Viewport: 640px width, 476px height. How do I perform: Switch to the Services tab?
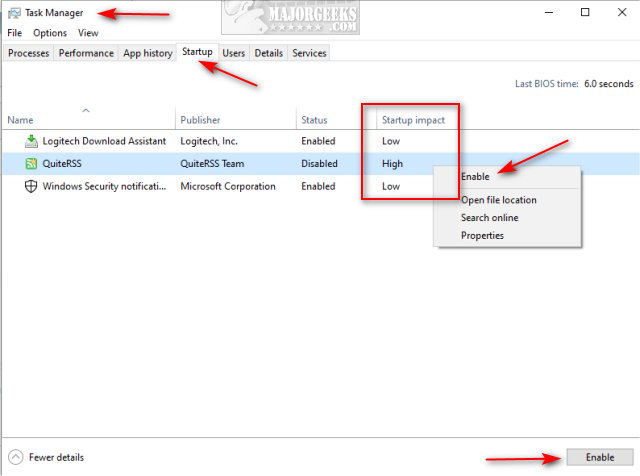pos(309,53)
